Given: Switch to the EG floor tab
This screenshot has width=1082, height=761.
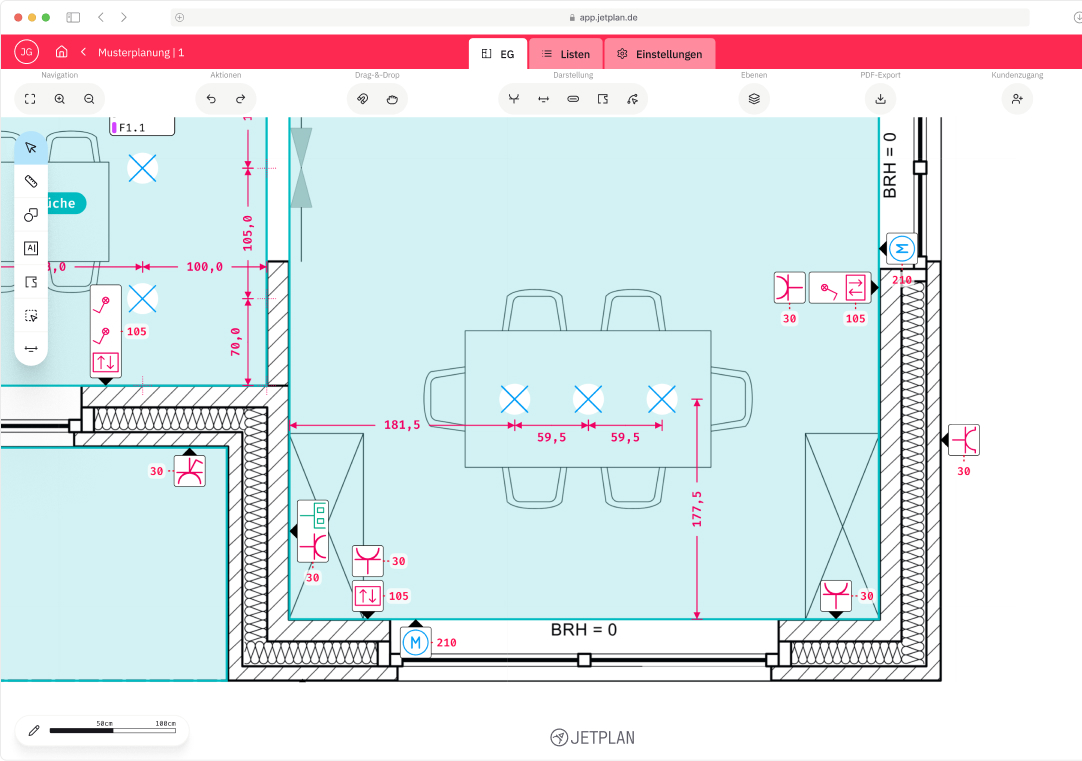Looking at the screenshot, I should pyautogui.click(x=498, y=54).
